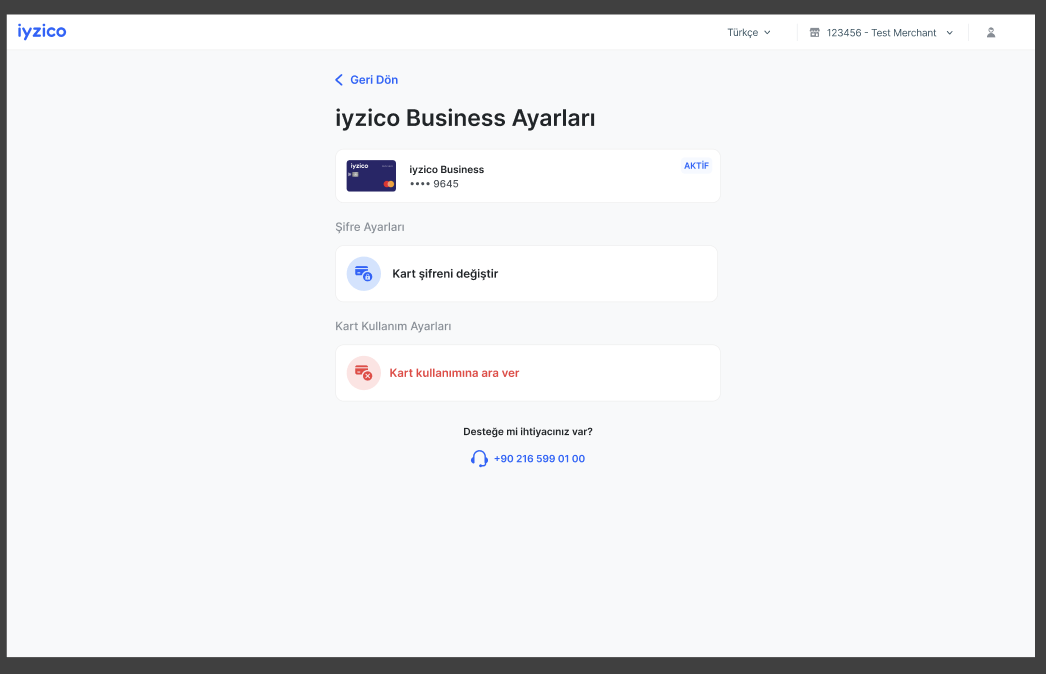Click the Şifre Ayarları section heading
The width and height of the screenshot is (1046, 674).
[x=370, y=227]
